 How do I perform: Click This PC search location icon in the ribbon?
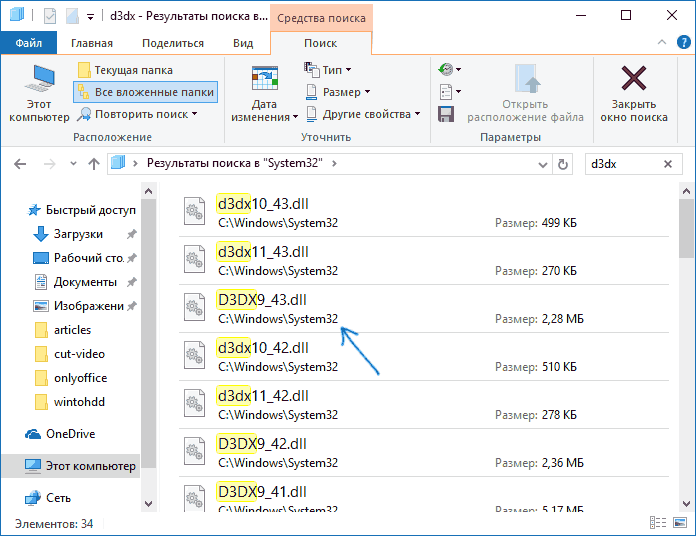(x=39, y=93)
